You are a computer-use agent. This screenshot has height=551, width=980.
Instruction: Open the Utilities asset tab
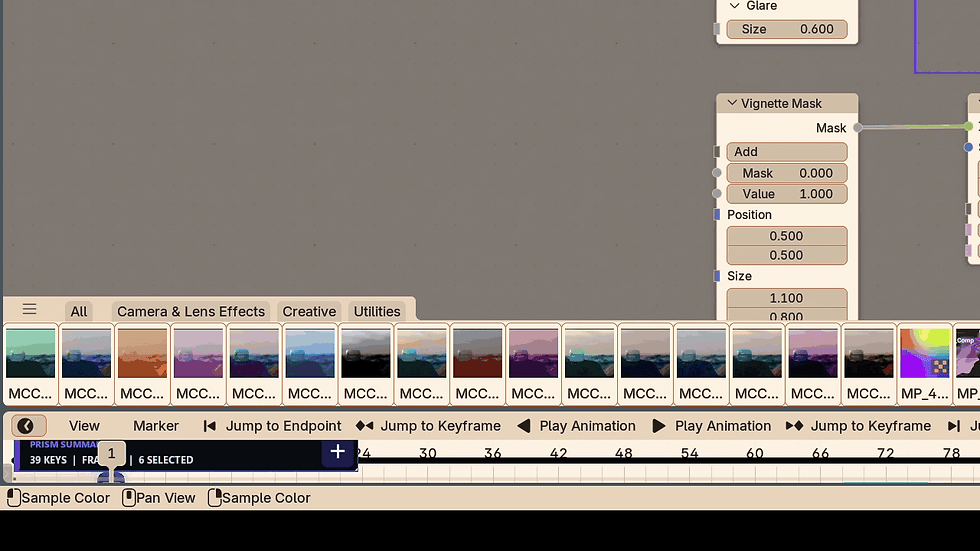(x=377, y=311)
